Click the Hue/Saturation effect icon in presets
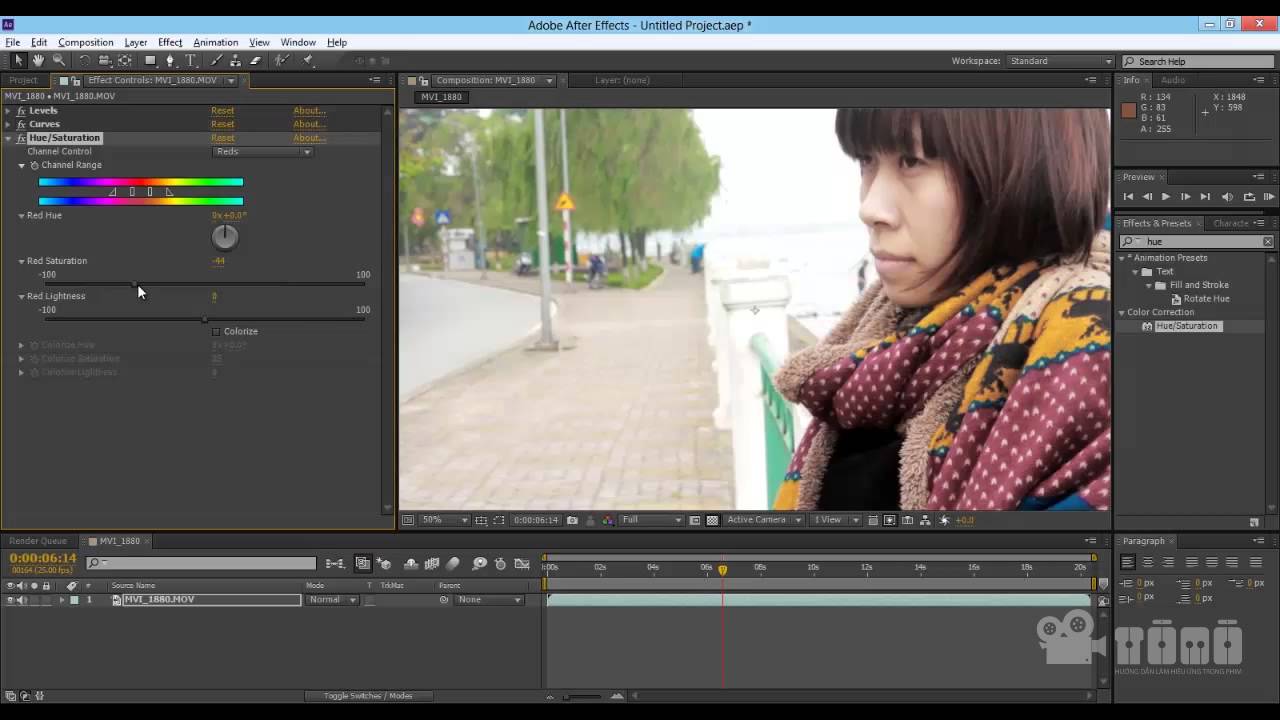Viewport: 1280px width, 720px height. (1147, 326)
